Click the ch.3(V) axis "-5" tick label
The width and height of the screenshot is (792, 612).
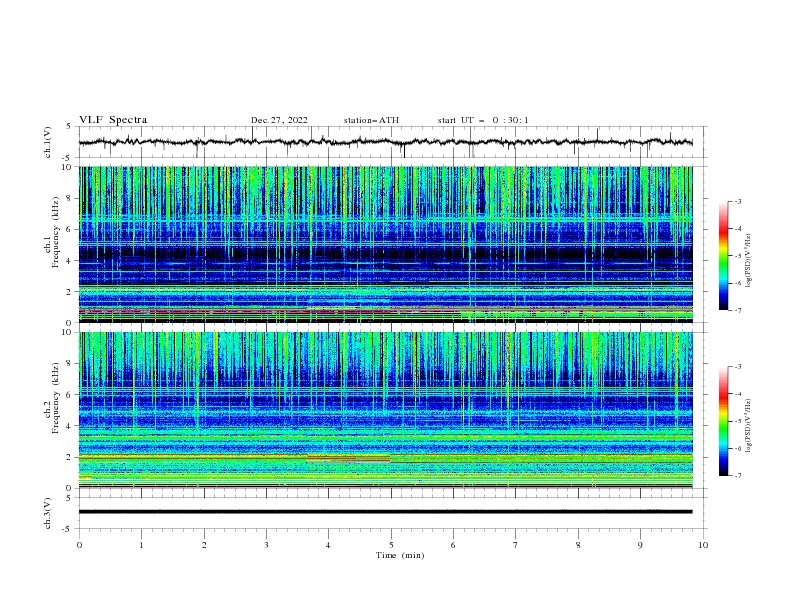tap(68, 529)
